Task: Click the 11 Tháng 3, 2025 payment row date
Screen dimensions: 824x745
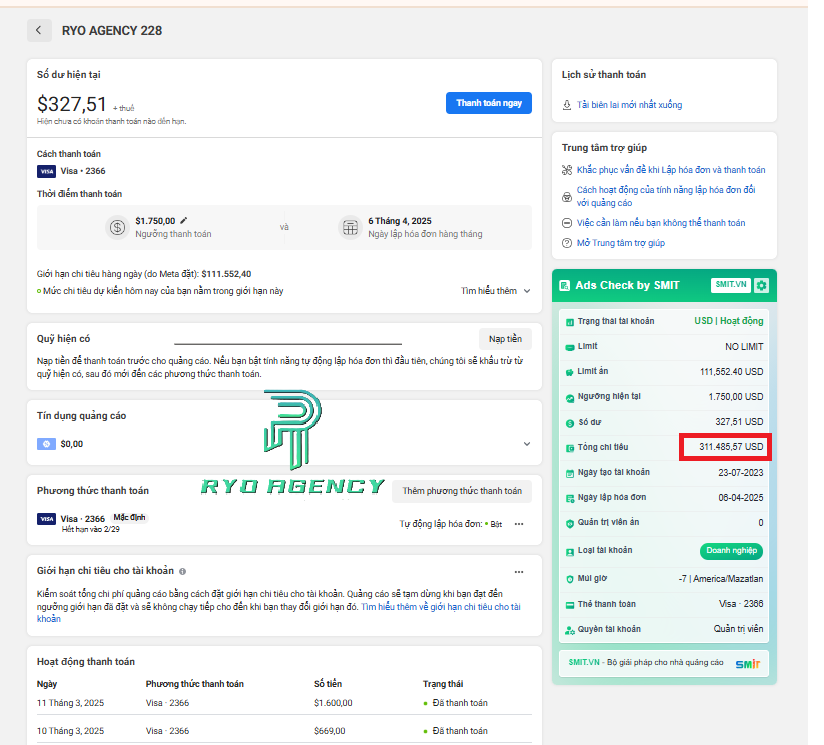Action: click(x=70, y=703)
